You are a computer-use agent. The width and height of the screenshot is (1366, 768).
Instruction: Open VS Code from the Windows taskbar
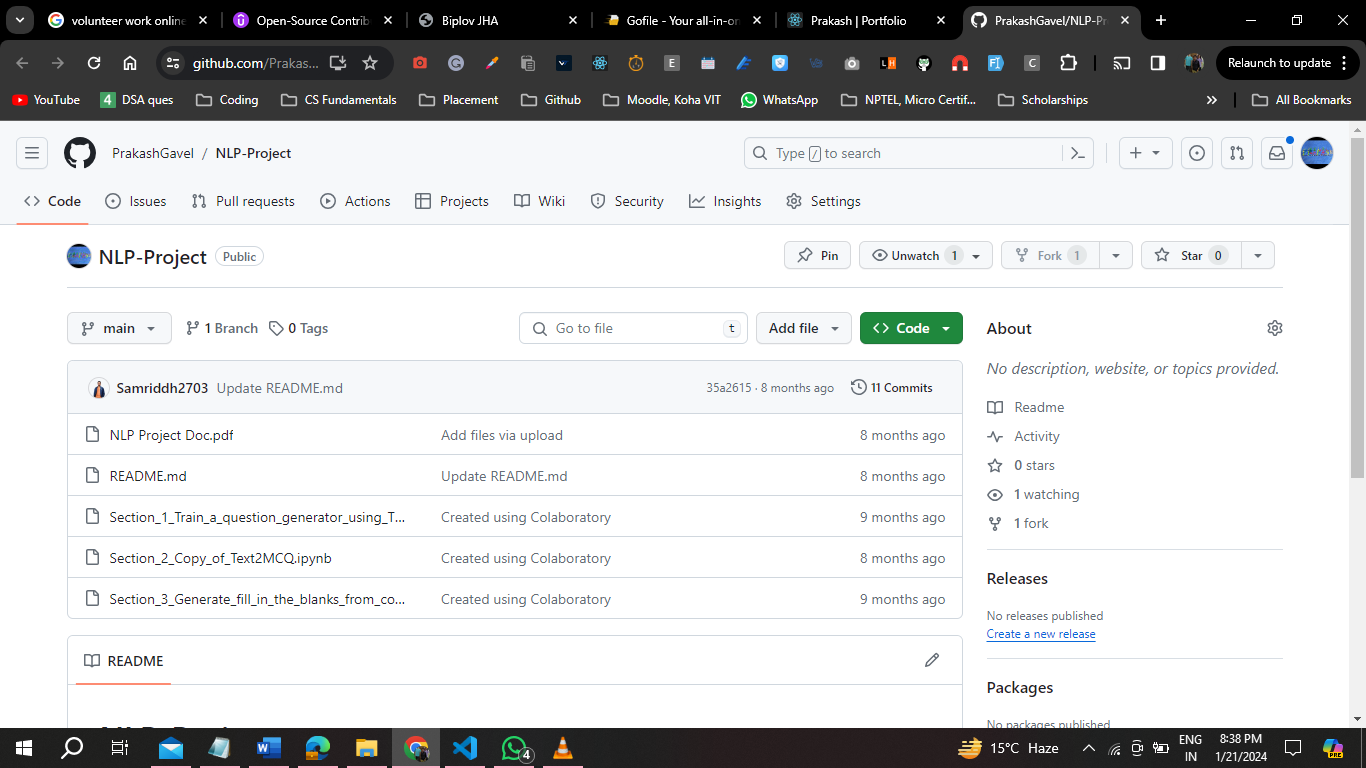coord(465,748)
